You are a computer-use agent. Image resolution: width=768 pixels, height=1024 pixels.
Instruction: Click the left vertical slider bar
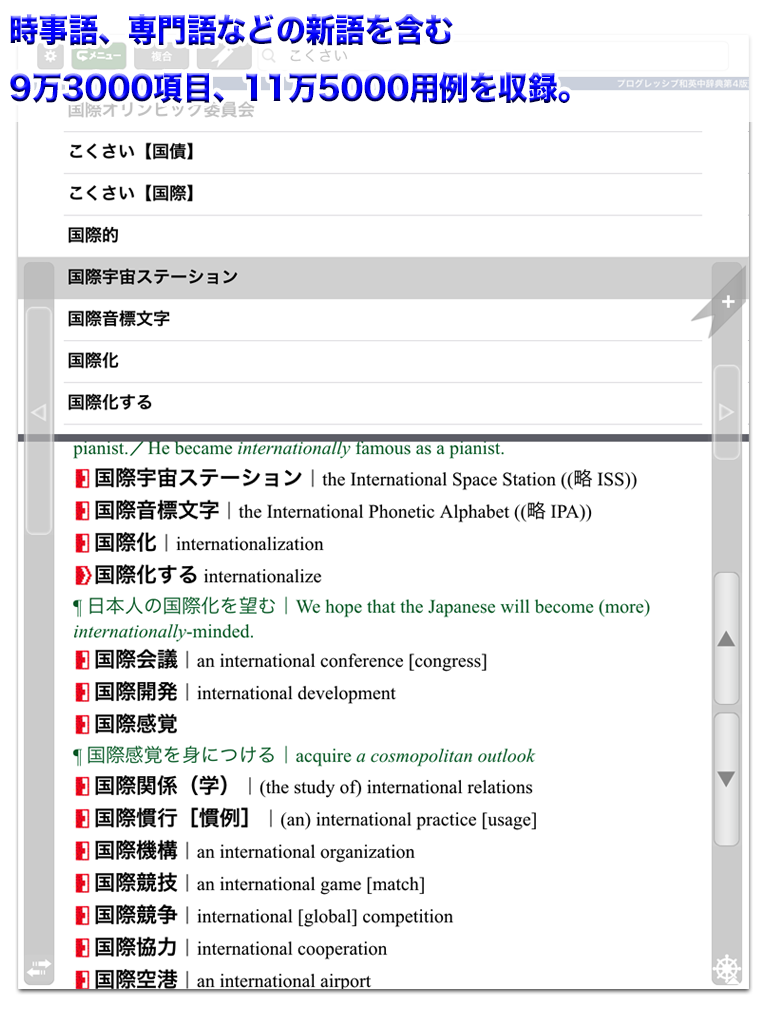pos(39,421)
